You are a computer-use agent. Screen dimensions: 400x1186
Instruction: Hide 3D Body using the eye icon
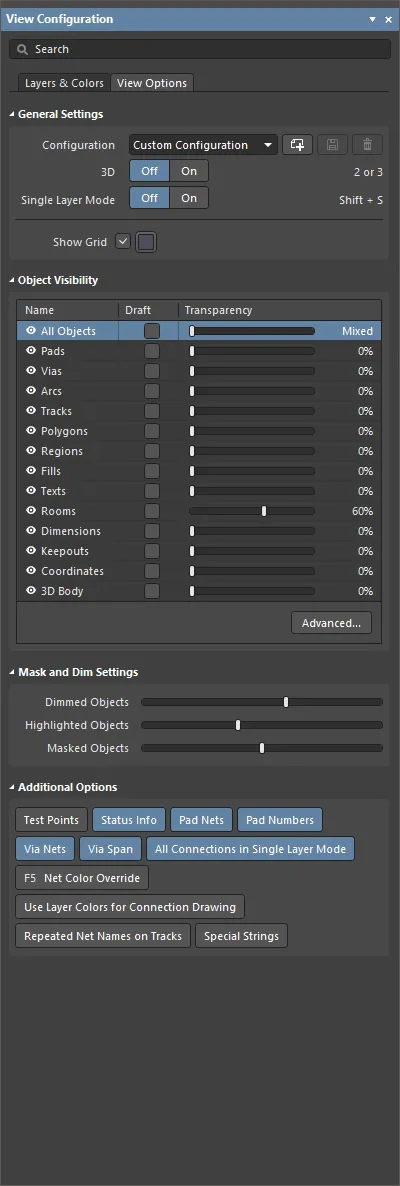[31, 591]
